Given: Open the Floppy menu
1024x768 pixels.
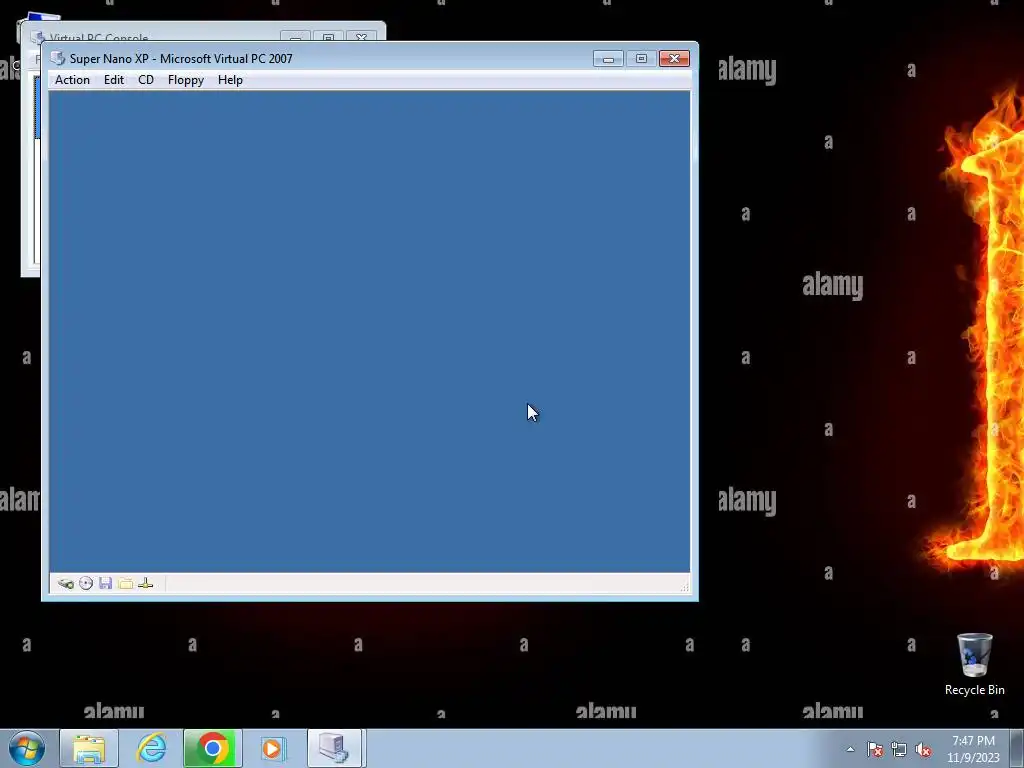Looking at the screenshot, I should coord(185,80).
